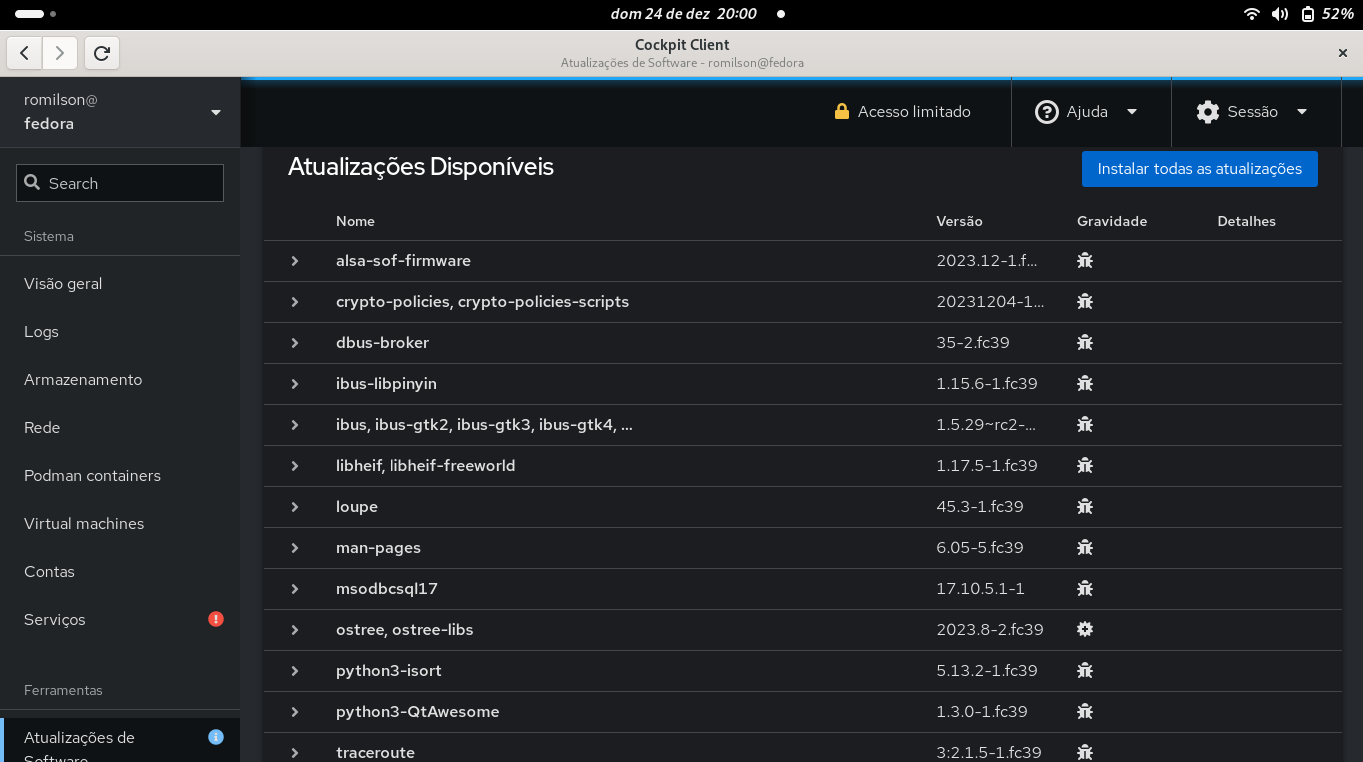Click the question mark Ajuda icon

(1047, 112)
